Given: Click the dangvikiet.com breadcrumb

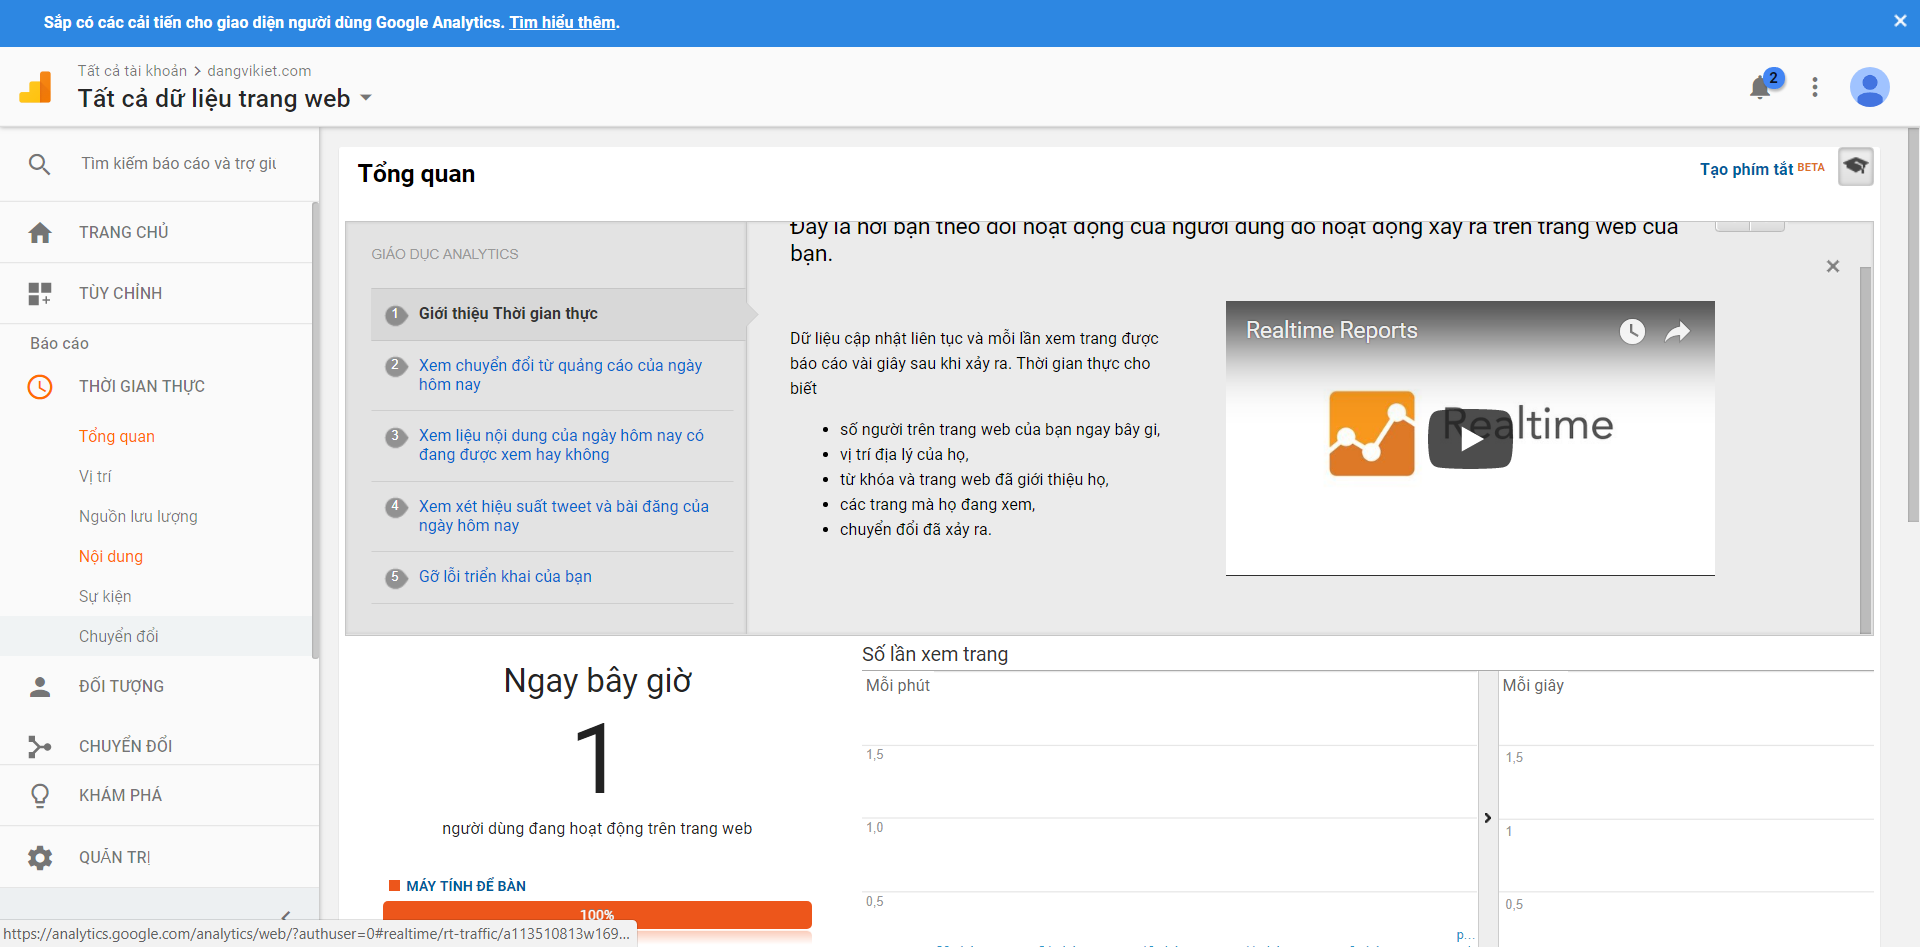Looking at the screenshot, I should (259, 71).
